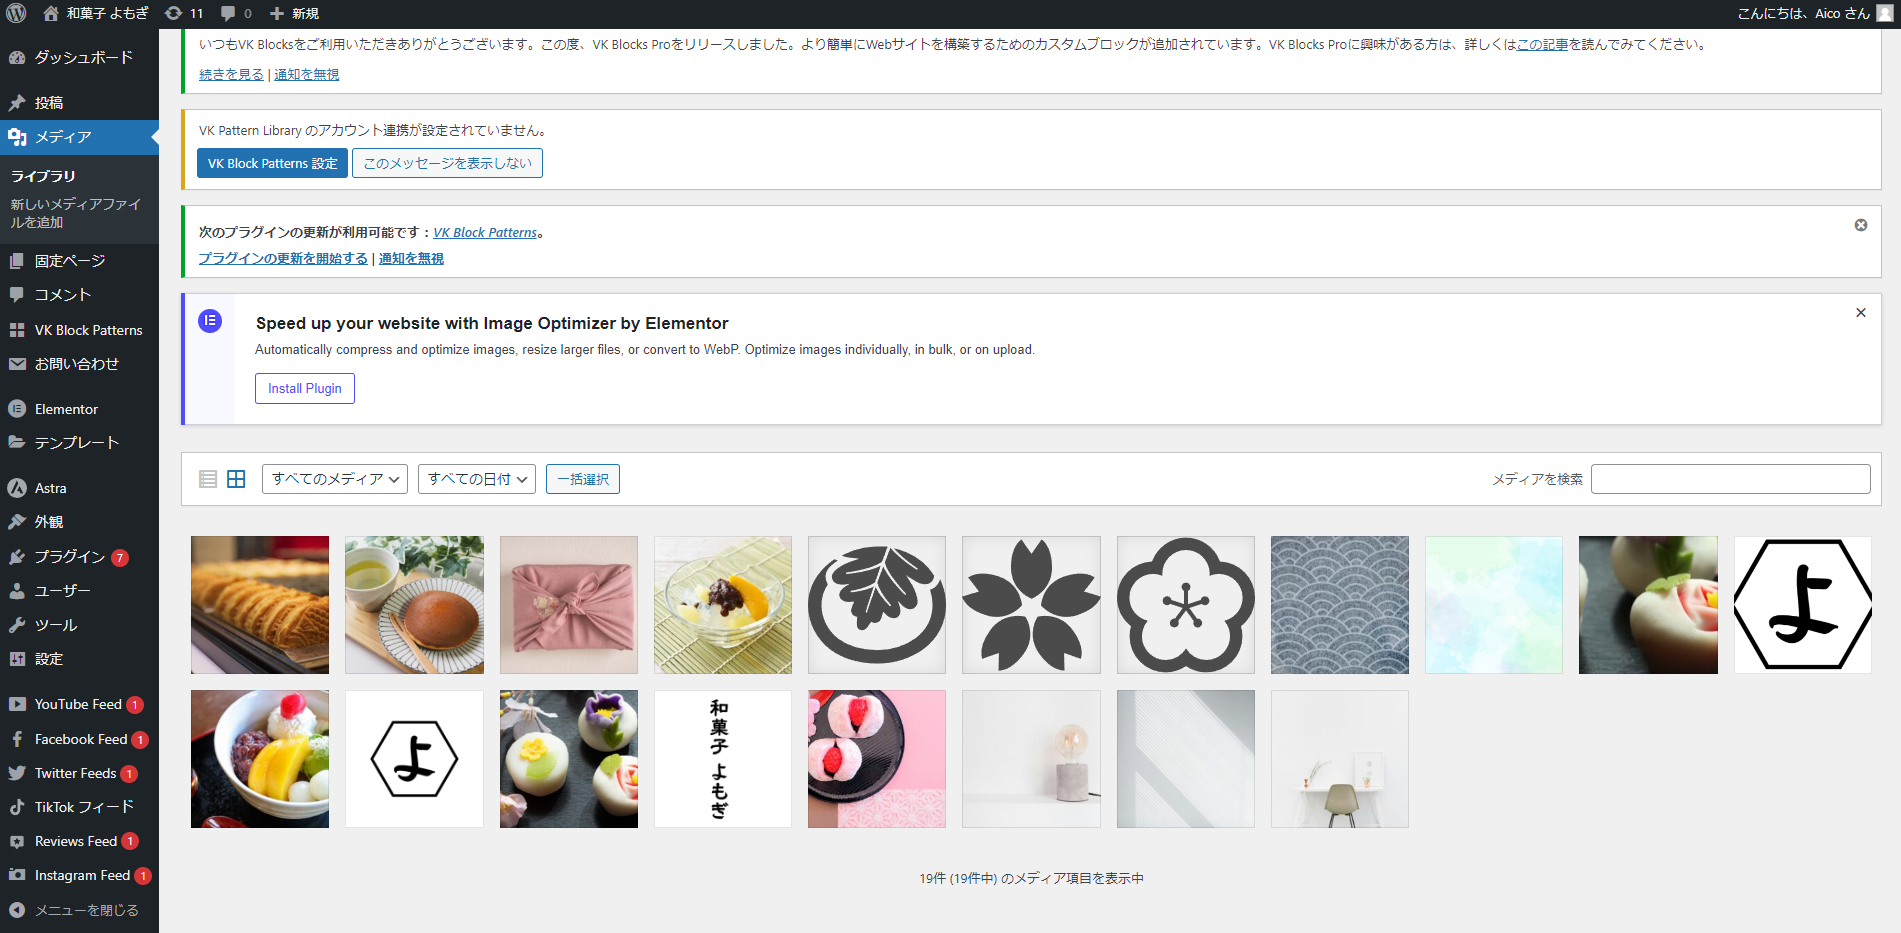
Task: Focus the メディアを検索 search field
Action: tap(1731, 479)
